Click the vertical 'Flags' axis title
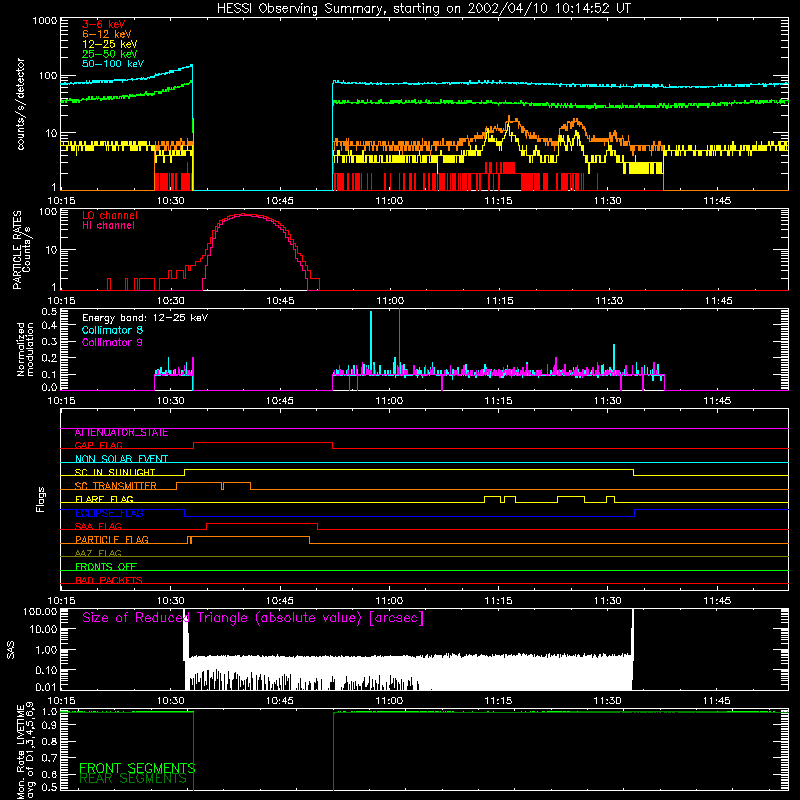 point(41,499)
